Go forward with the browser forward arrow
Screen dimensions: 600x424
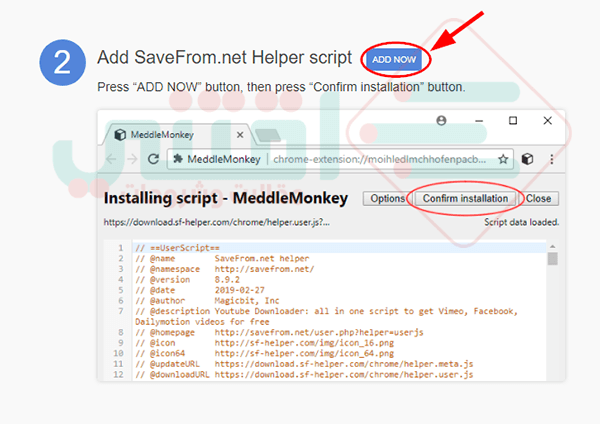tap(132, 159)
